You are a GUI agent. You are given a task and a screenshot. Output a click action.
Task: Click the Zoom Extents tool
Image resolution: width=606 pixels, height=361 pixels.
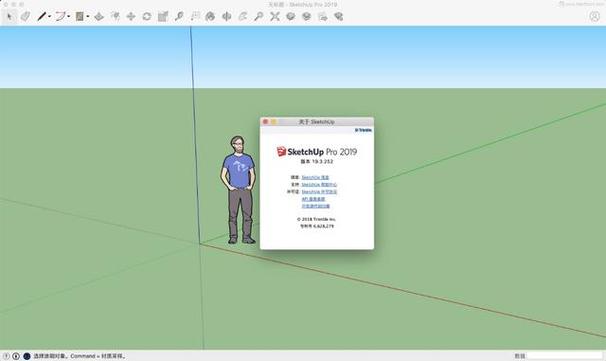coord(275,17)
